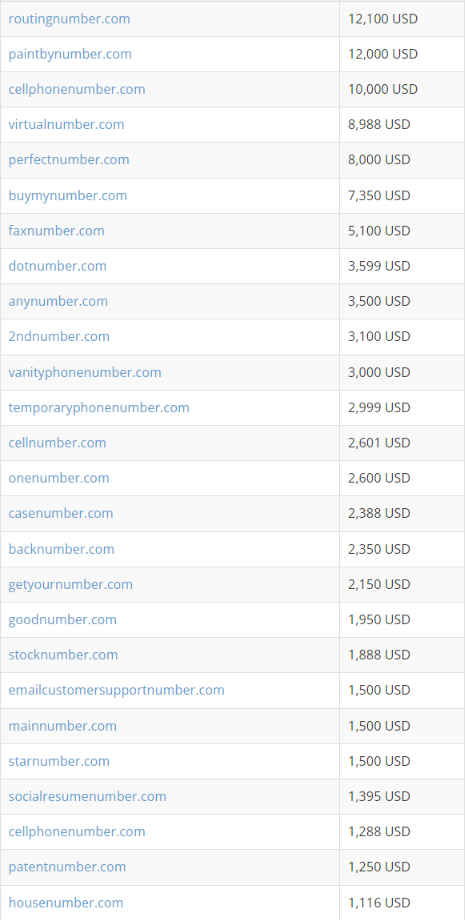Select casenumber.com link
The width and height of the screenshot is (465, 920).
[60, 513]
